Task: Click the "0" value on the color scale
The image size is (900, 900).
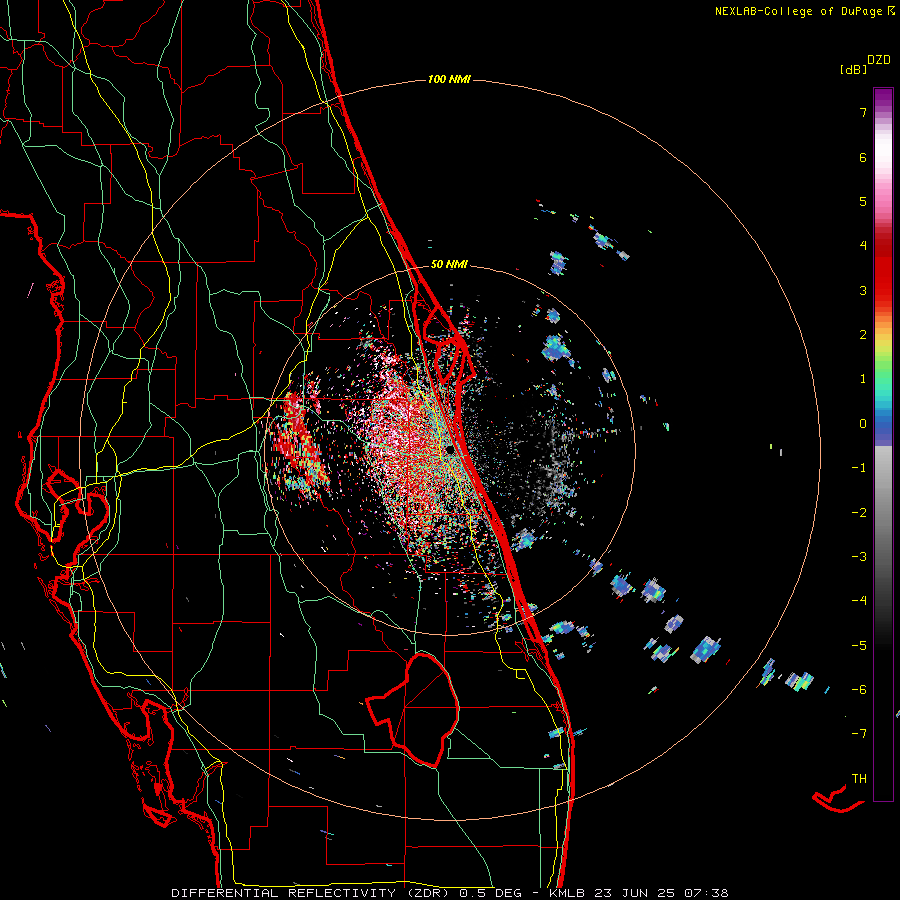Action: pyautogui.click(x=863, y=424)
